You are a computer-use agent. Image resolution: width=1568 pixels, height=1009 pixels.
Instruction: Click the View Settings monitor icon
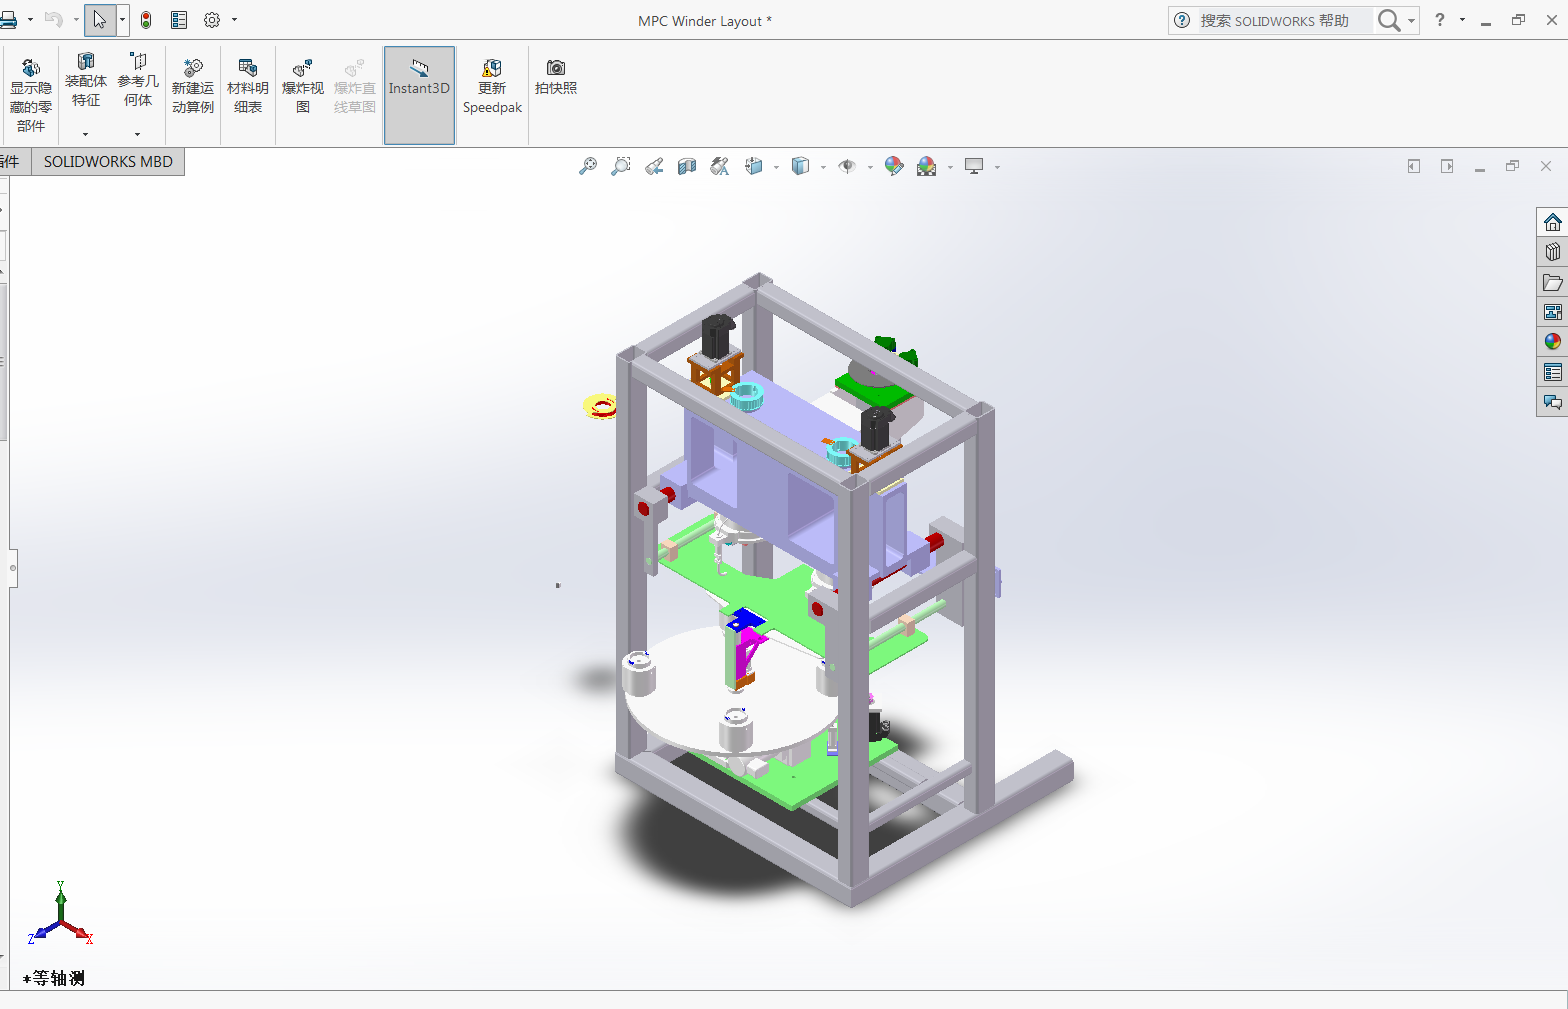tap(974, 166)
